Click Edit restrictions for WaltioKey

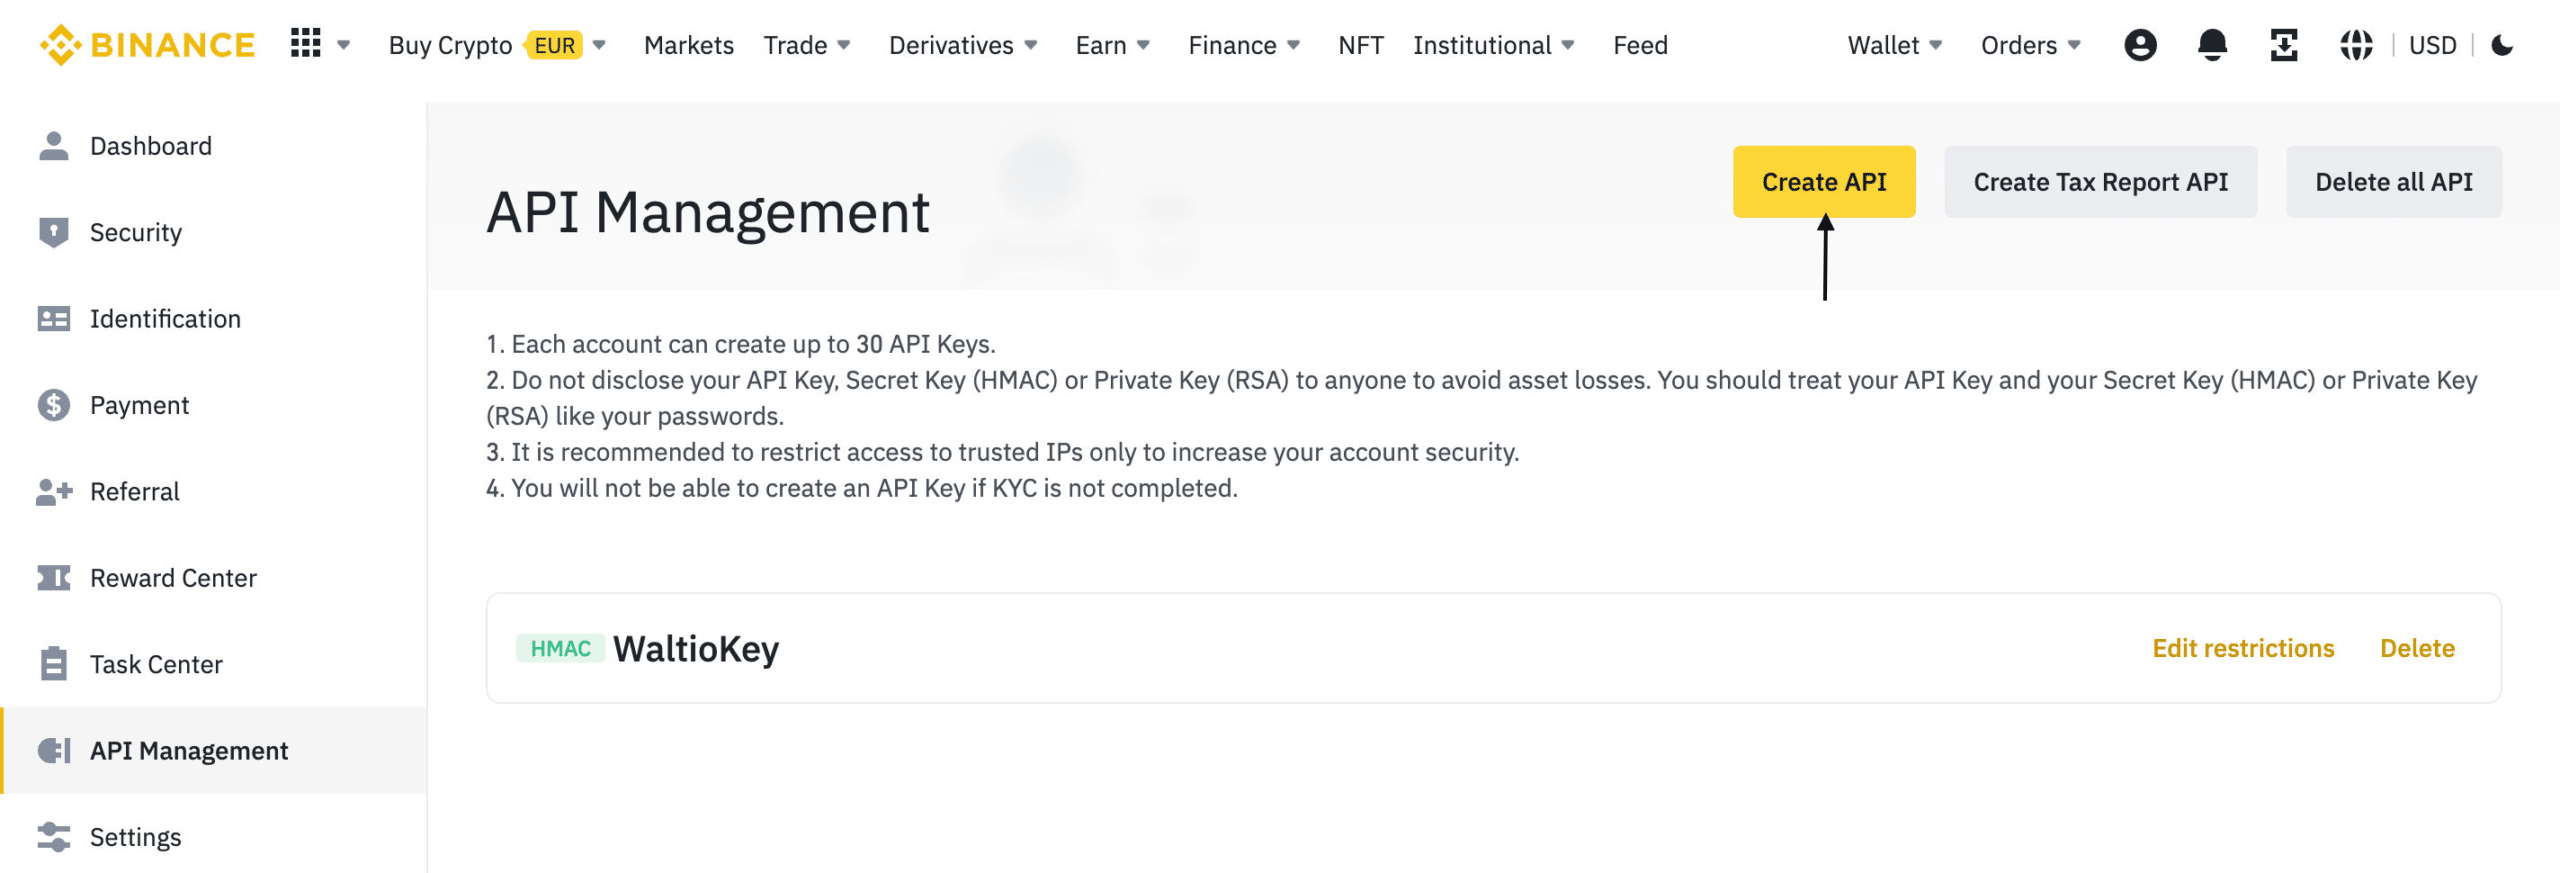2243,648
